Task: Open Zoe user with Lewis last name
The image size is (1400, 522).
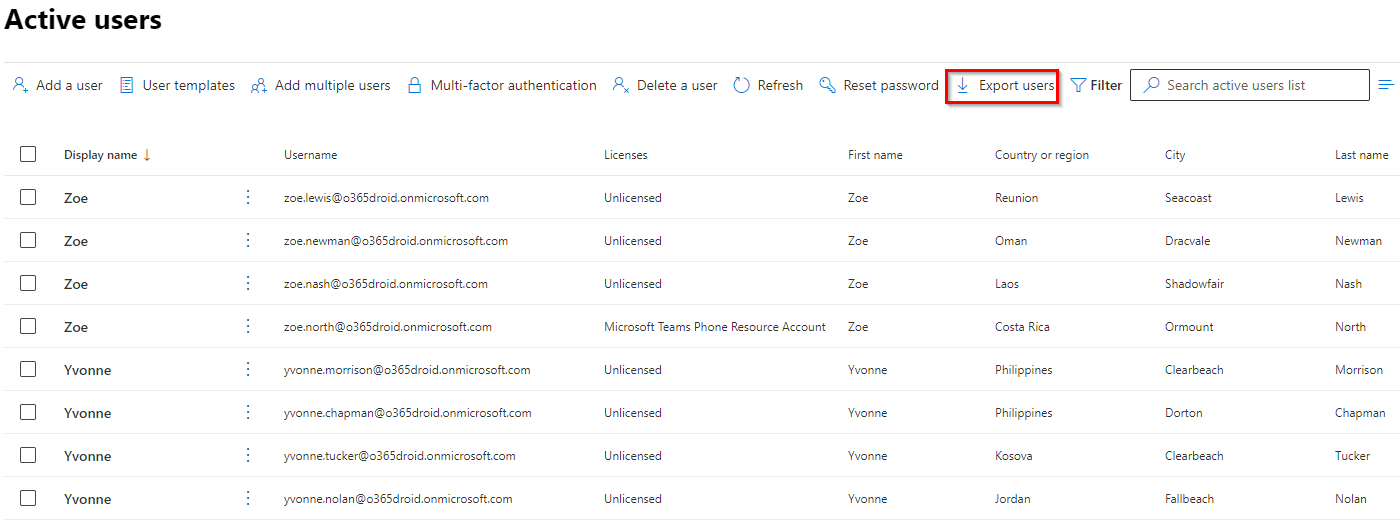Action: coord(76,198)
